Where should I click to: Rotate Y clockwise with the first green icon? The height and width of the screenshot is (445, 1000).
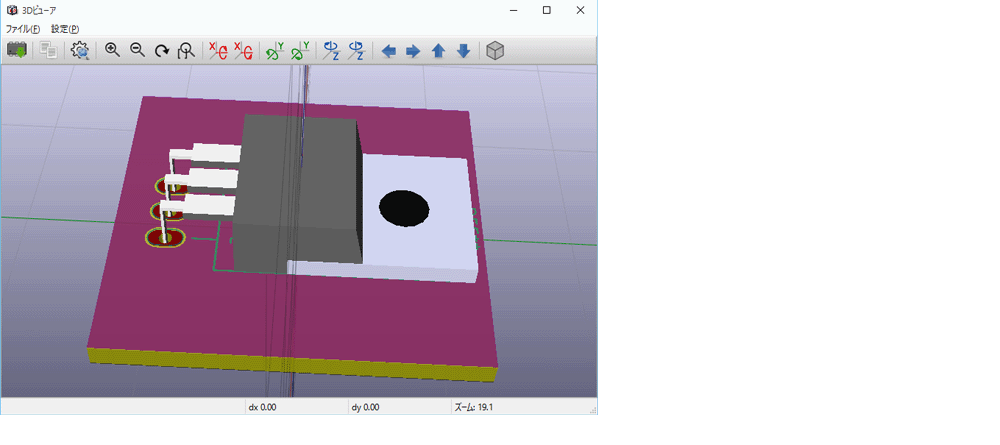coord(275,51)
